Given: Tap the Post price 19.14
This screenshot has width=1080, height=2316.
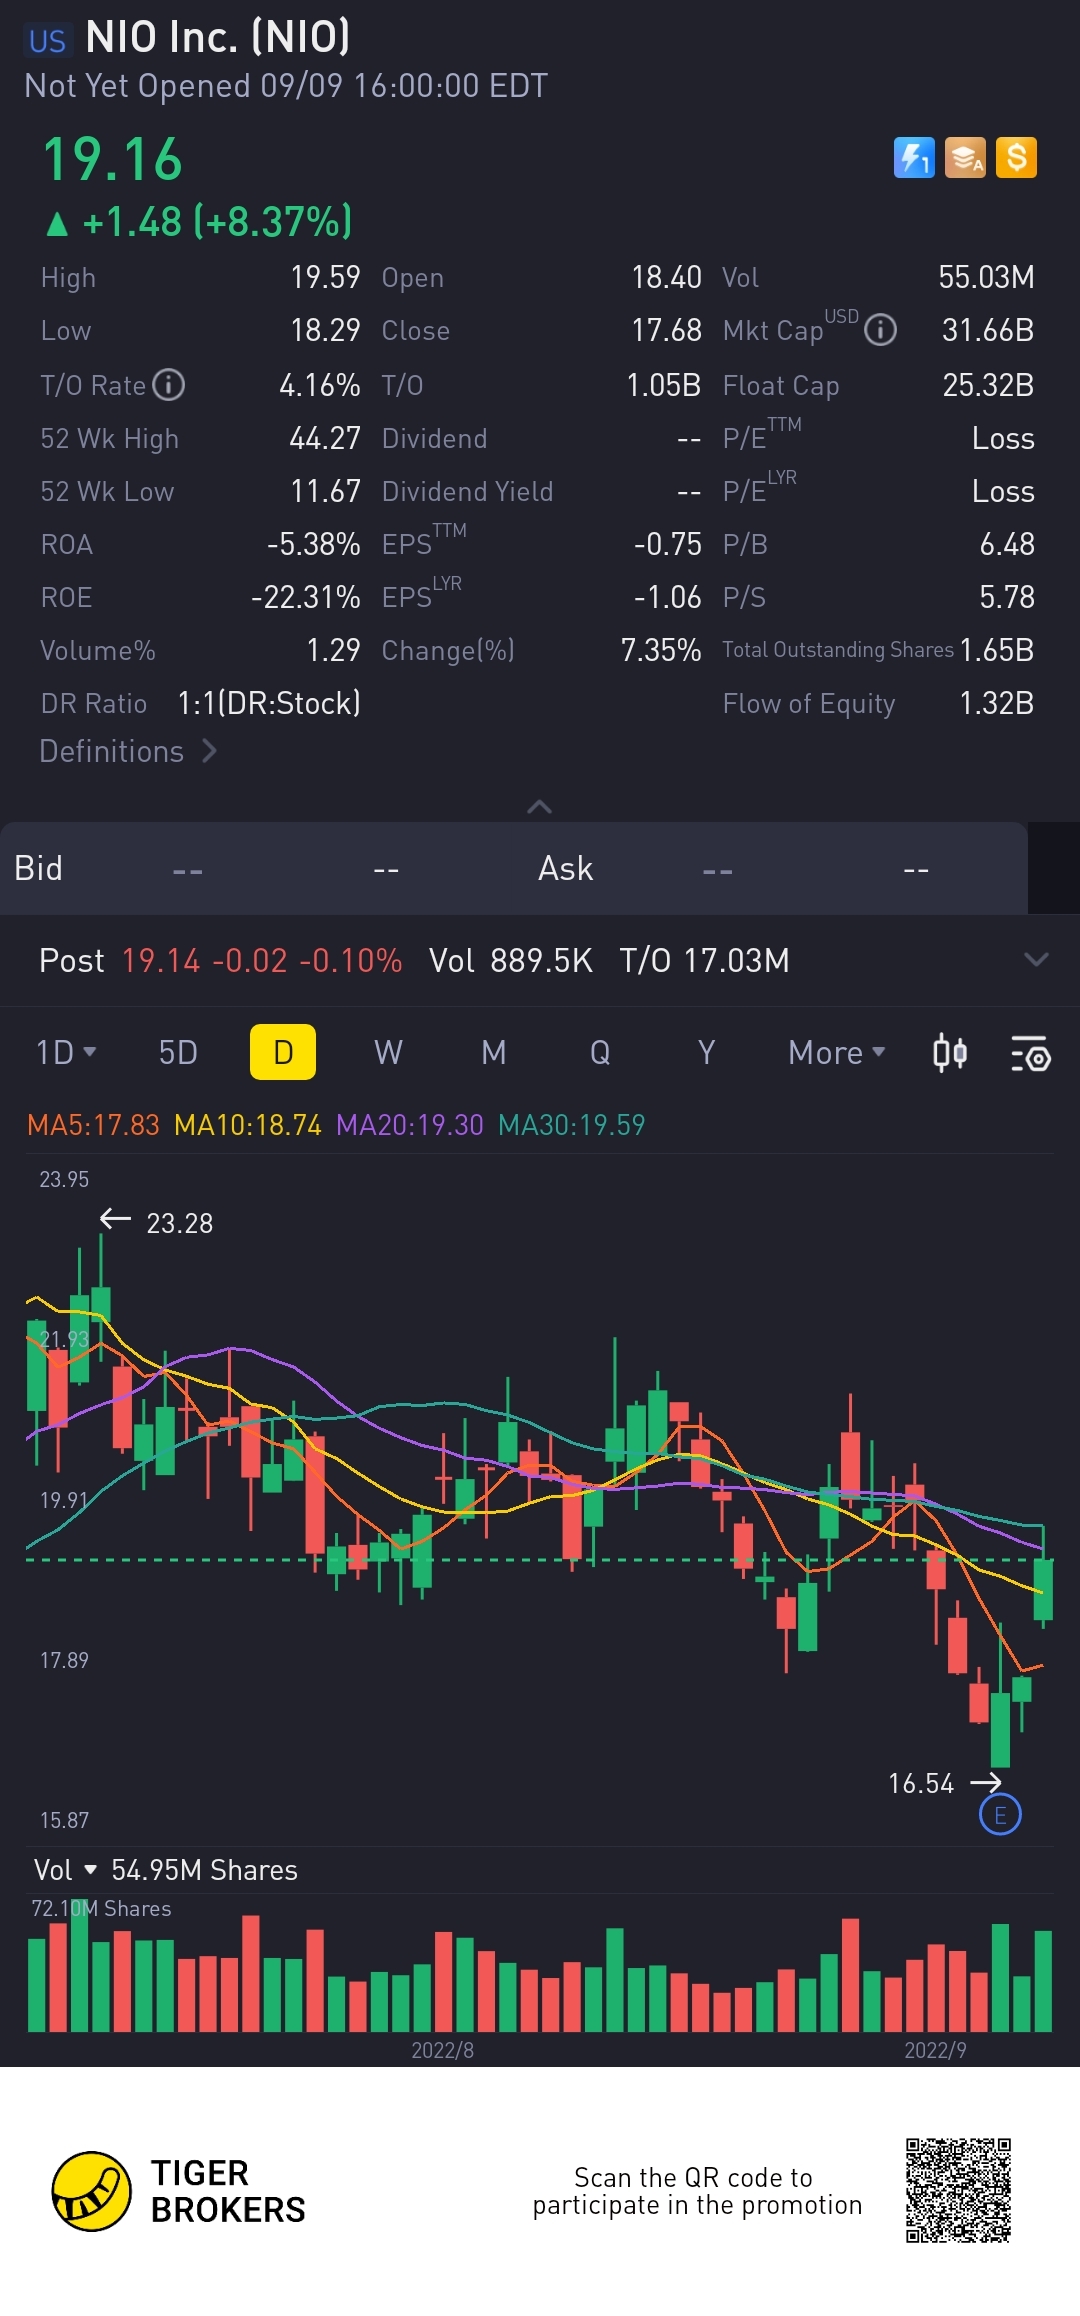Looking at the screenshot, I should [x=161, y=960].
